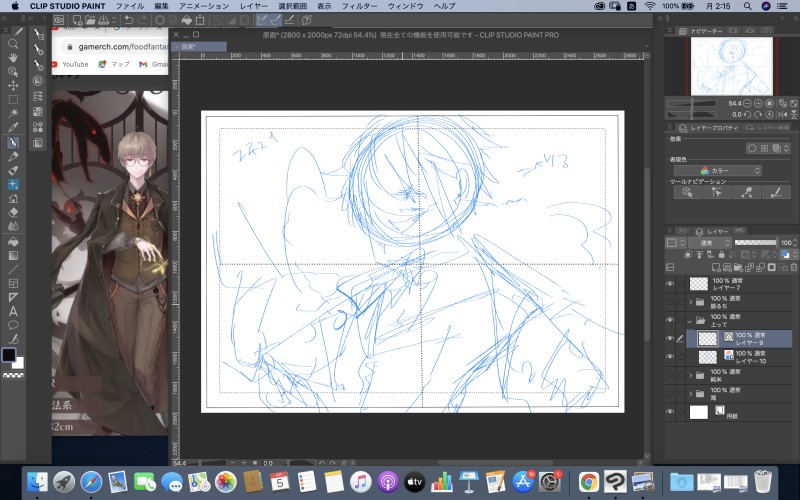Select the Hand move-view tool
The height and width of the screenshot is (500, 800).
click(x=13, y=58)
